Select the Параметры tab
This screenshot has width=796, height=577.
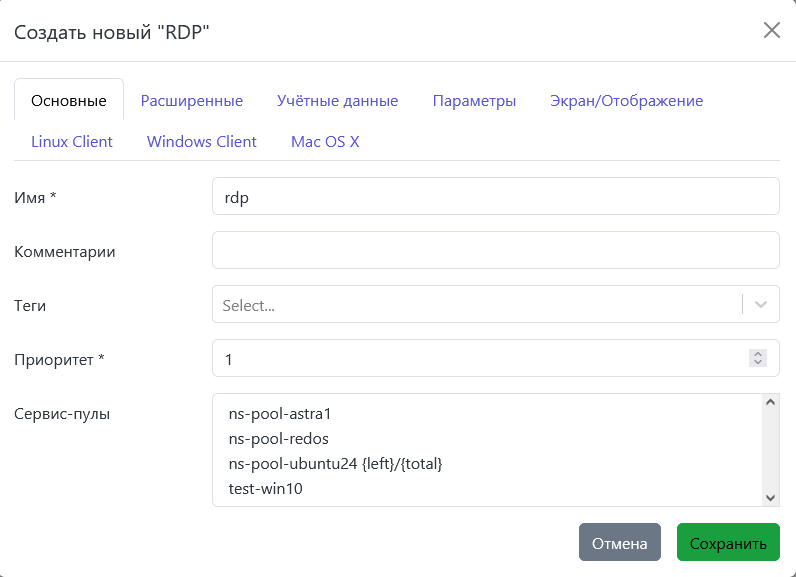click(474, 101)
